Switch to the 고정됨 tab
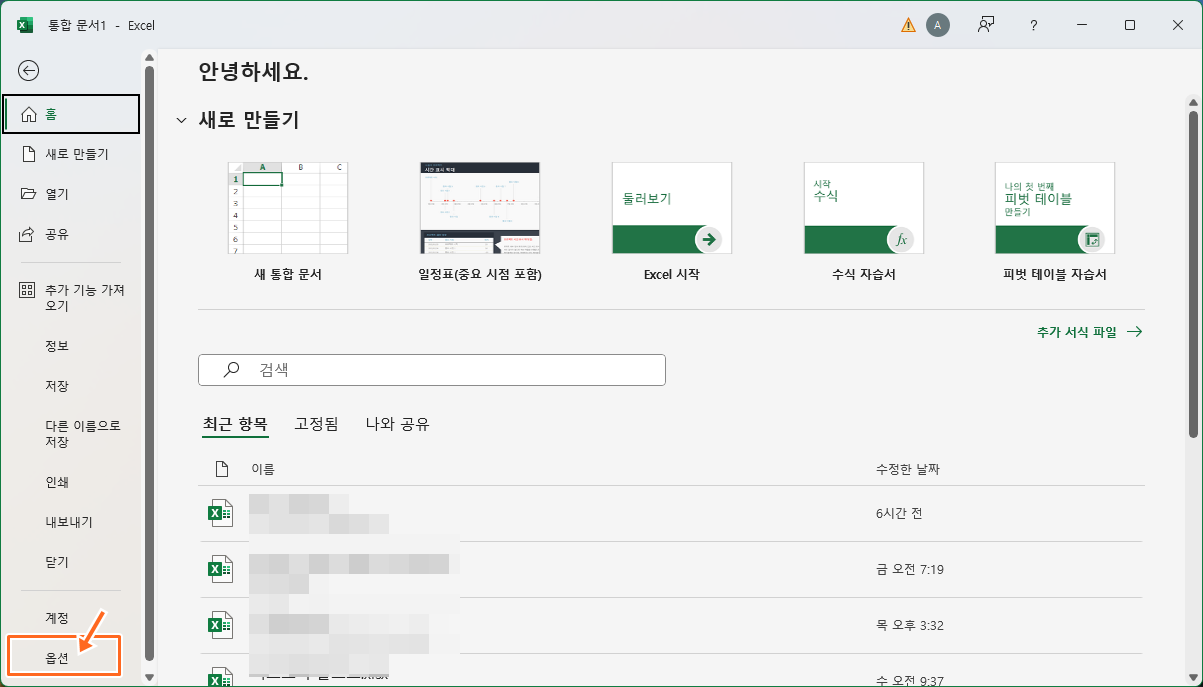 317,424
